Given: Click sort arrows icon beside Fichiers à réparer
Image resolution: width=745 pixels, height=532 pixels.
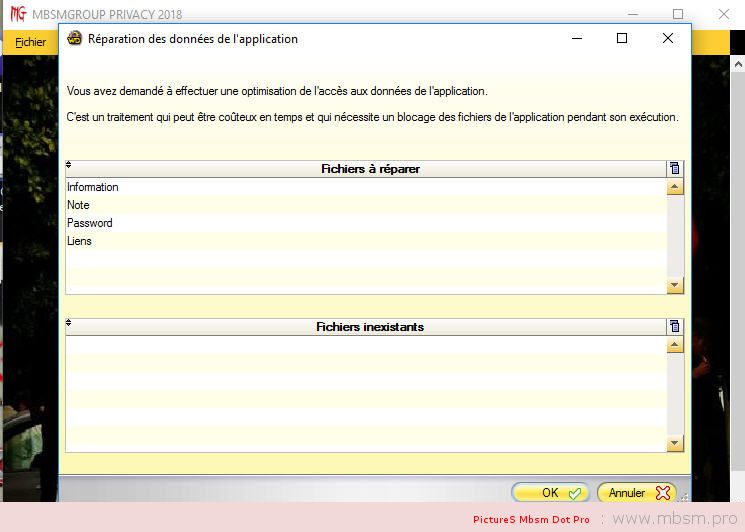Looking at the screenshot, I should [69, 165].
